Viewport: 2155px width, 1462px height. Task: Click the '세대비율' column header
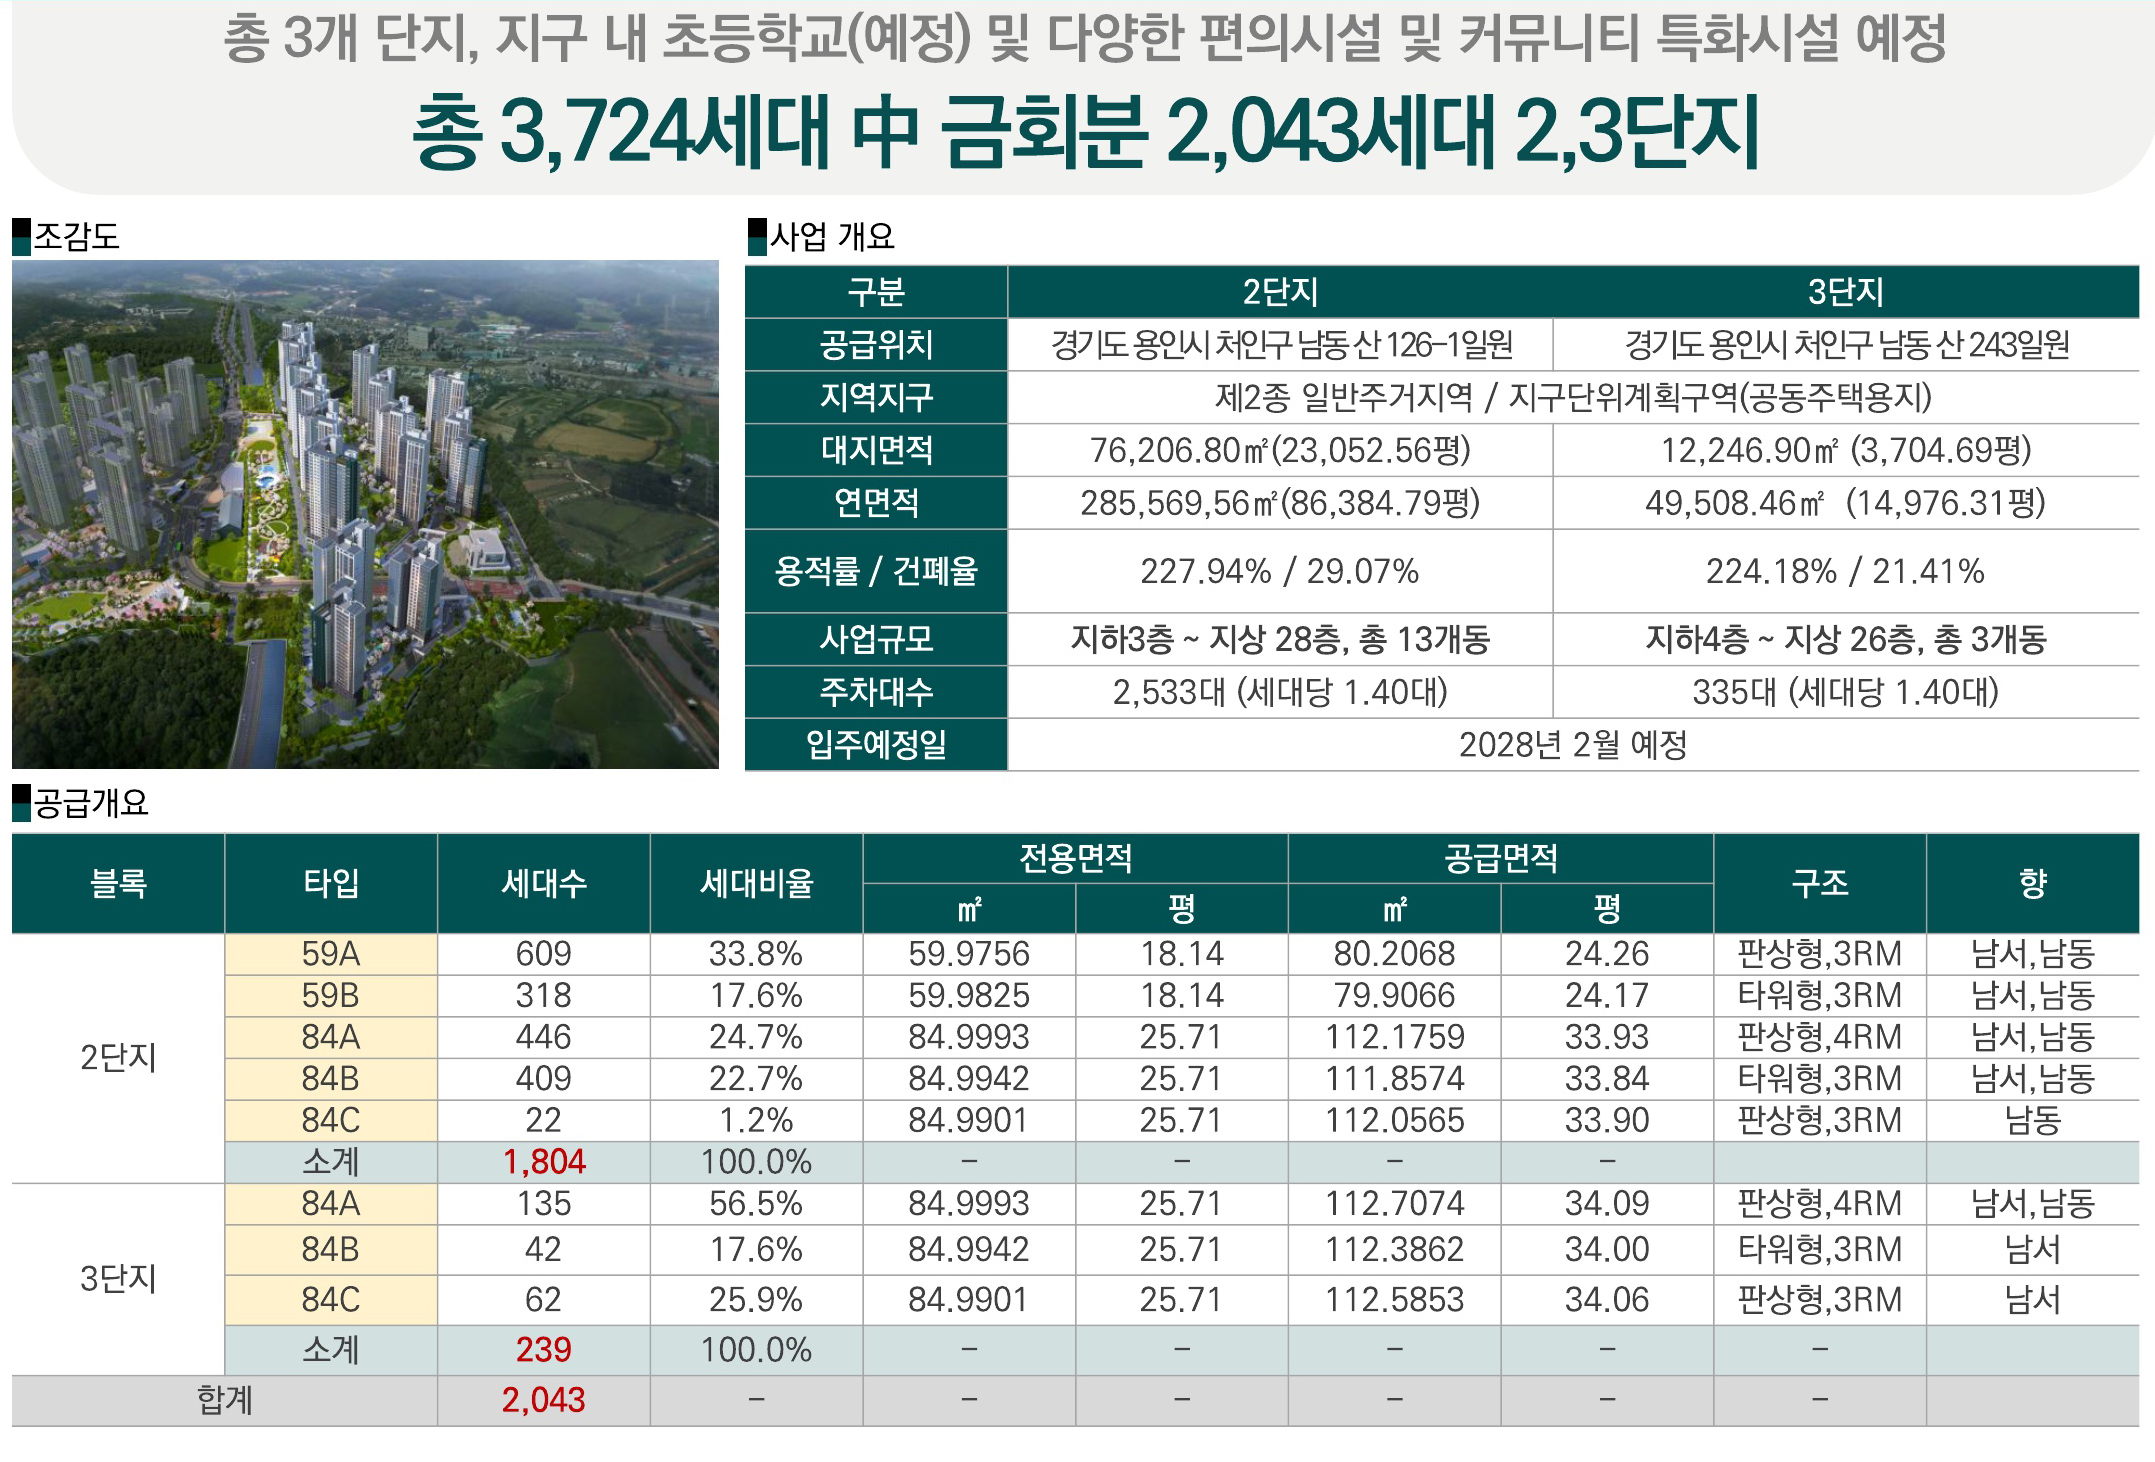(x=757, y=883)
